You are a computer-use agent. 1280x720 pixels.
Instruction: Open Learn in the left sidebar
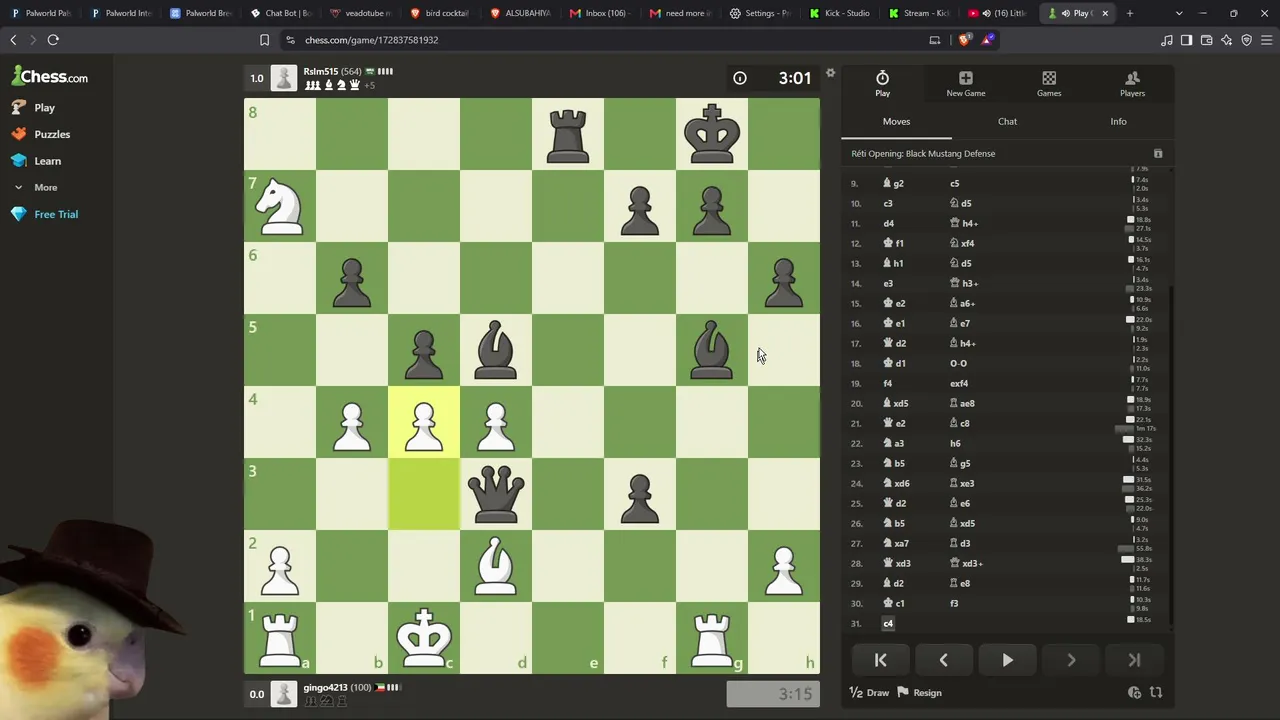pos(36,160)
